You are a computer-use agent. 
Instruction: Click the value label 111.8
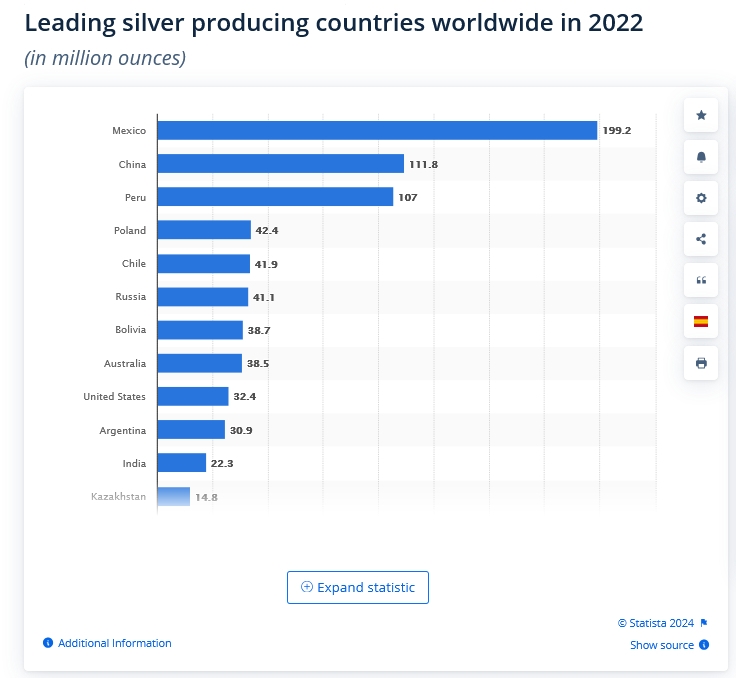coord(423,164)
